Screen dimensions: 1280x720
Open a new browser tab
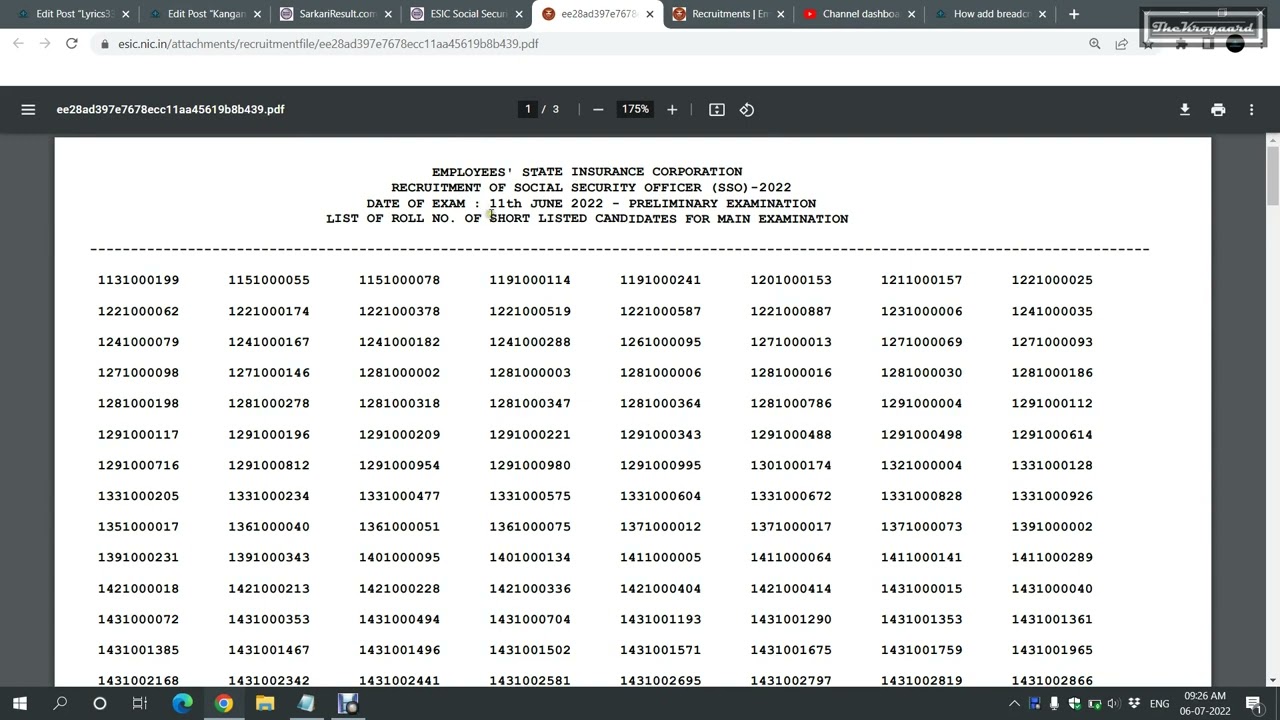pos(1074,14)
